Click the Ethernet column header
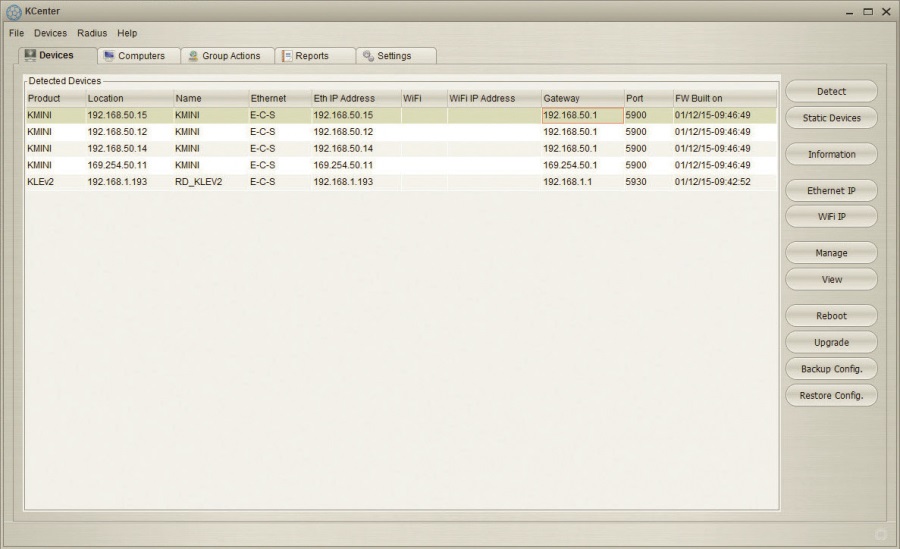The width and height of the screenshot is (900, 549). pyautogui.click(x=280, y=98)
